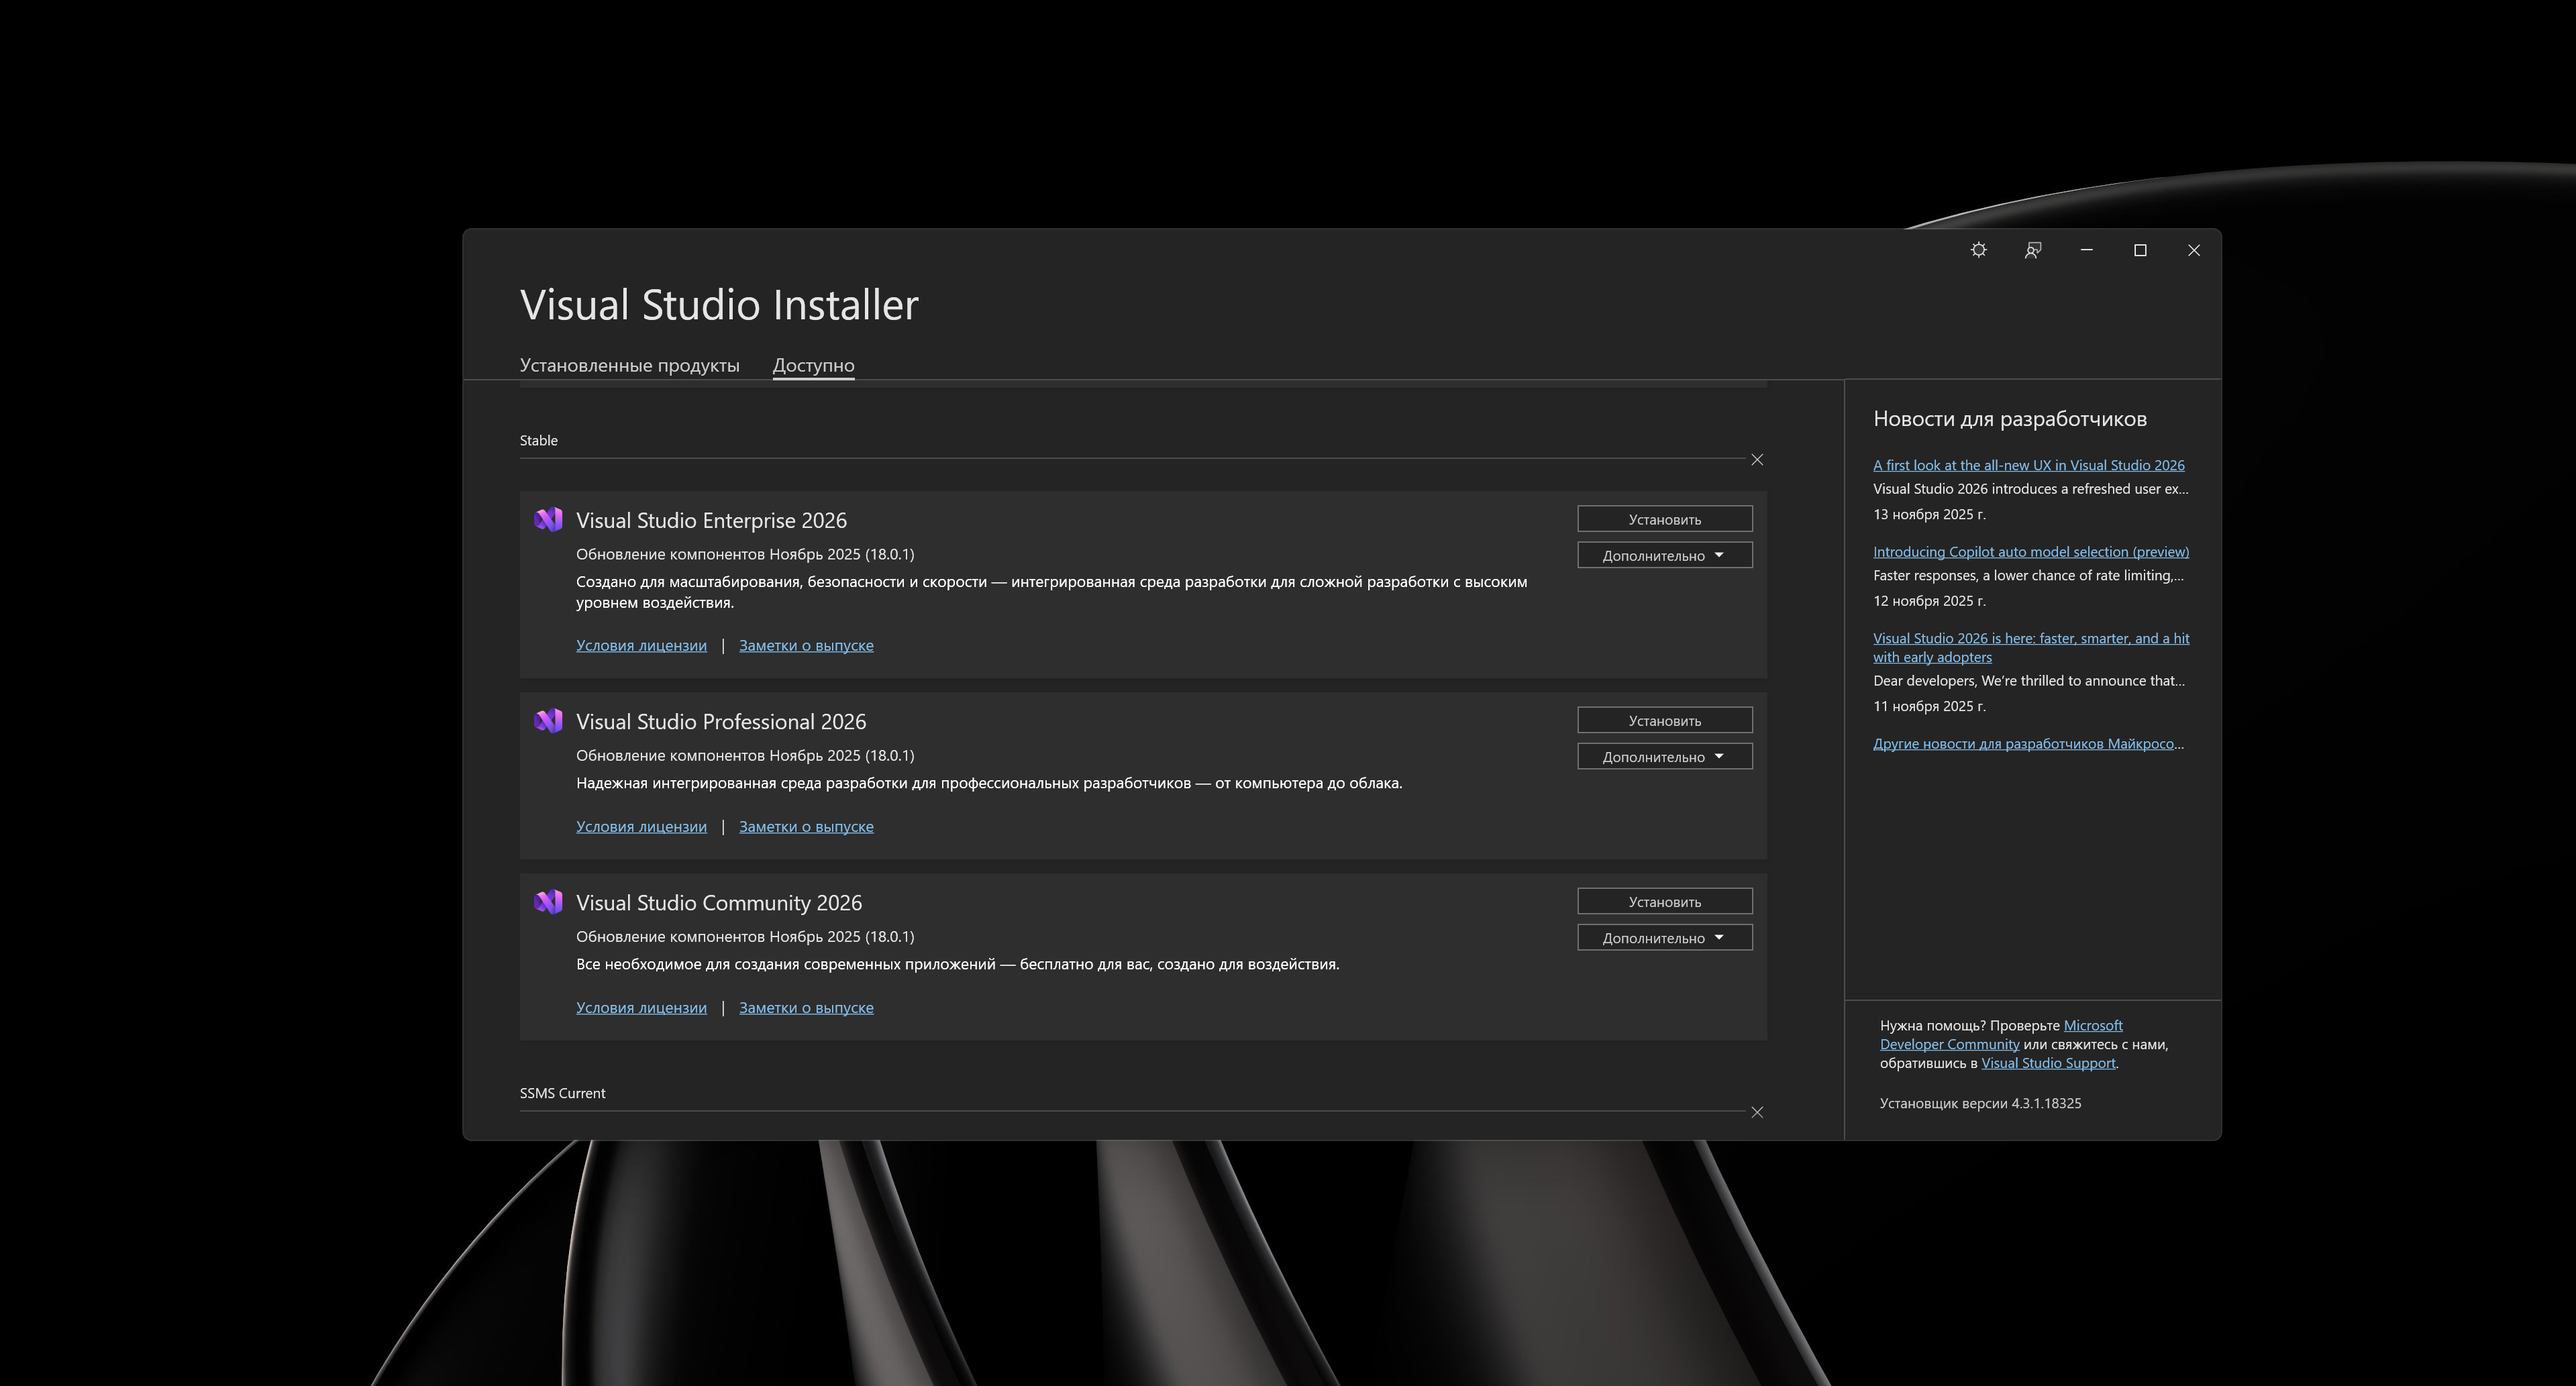Click the Visual Studio Enterprise 2026 logo icon

tap(548, 519)
